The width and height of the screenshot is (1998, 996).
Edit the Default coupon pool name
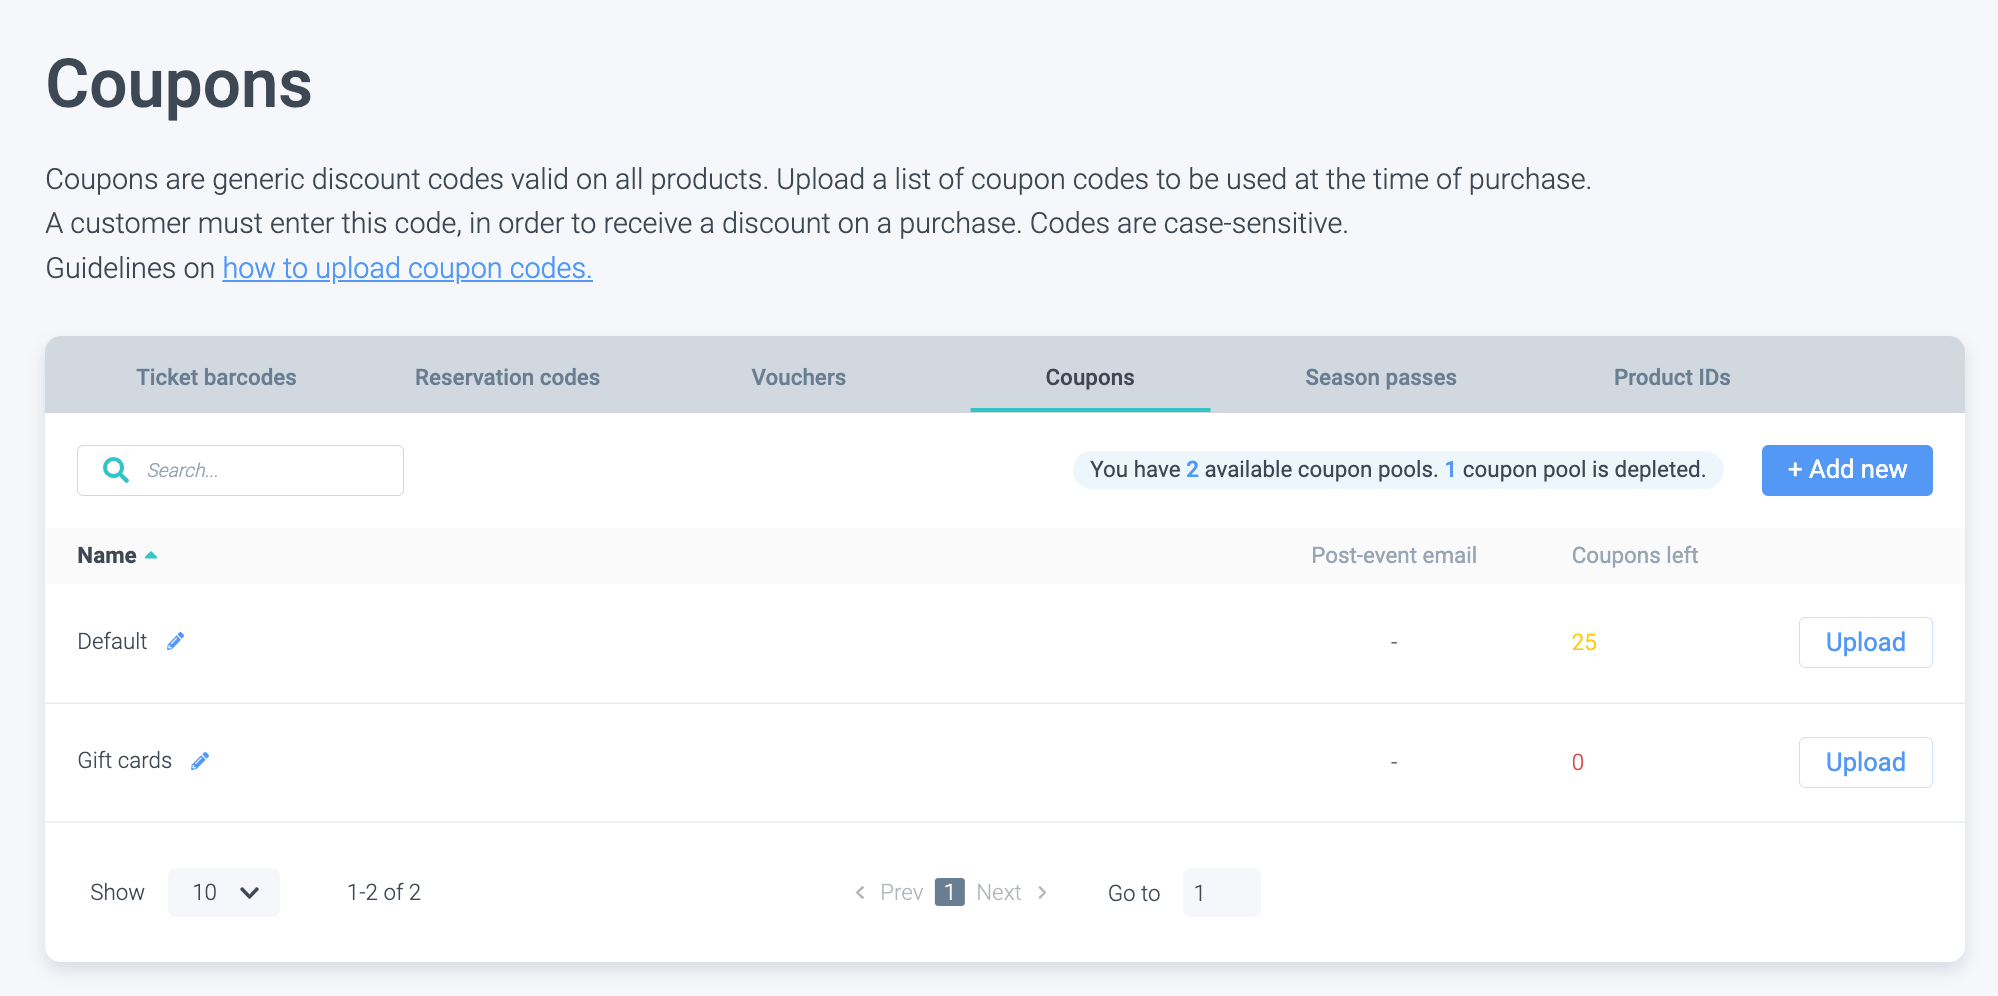(x=176, y=642)
